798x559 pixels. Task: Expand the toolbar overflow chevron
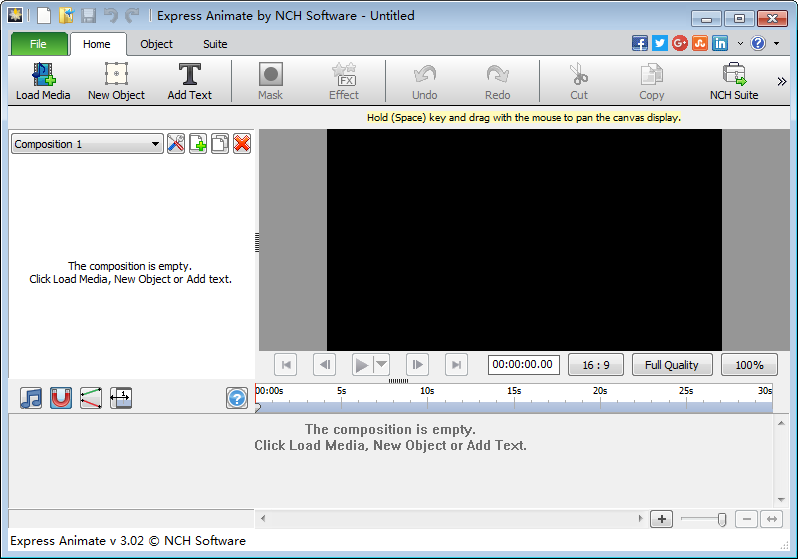[782, 81]
